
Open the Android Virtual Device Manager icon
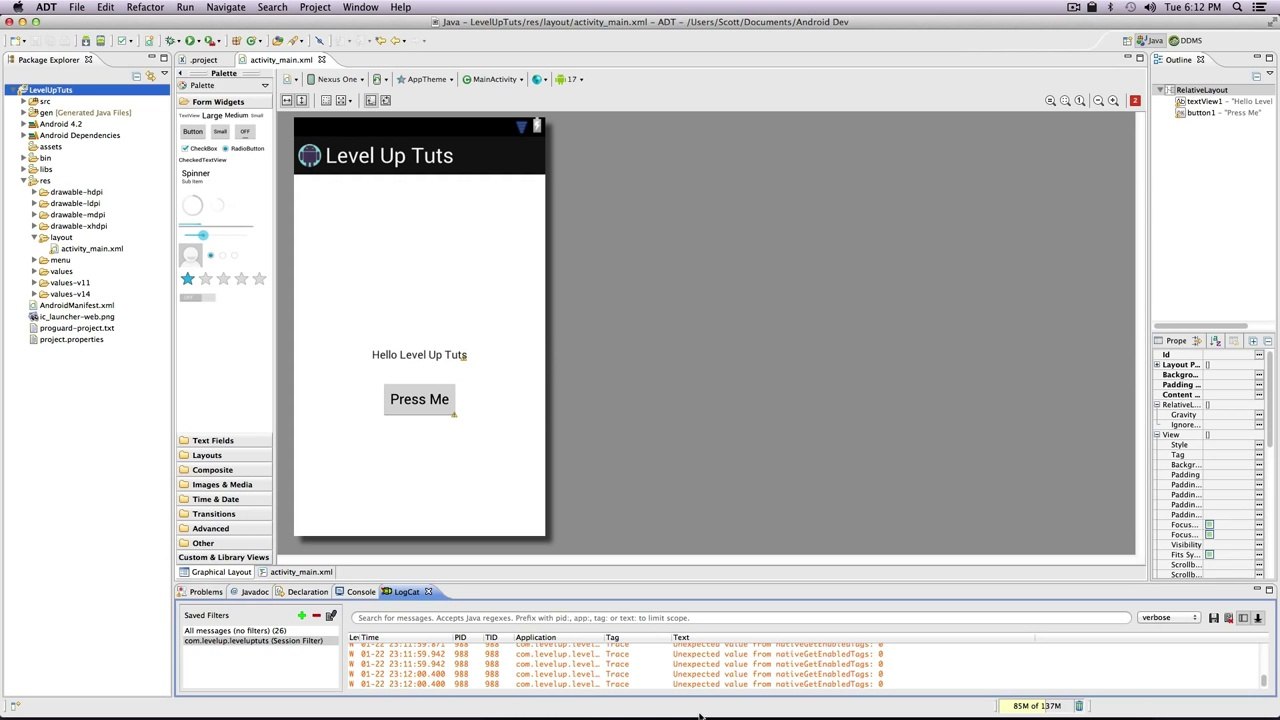[100, 41]
